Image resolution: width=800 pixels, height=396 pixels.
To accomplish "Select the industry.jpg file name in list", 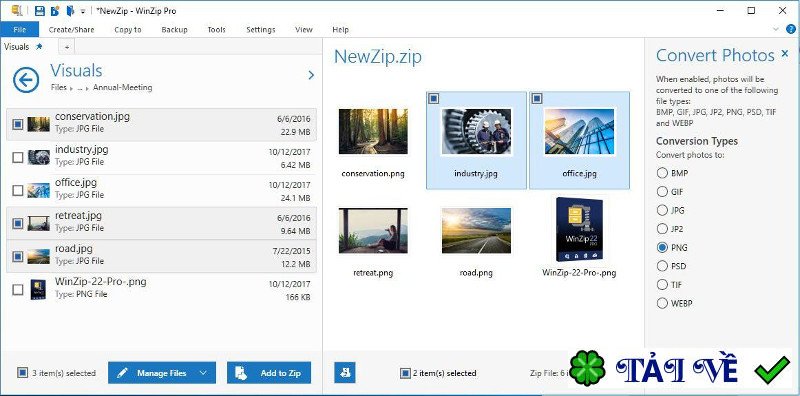I will [82, 150].
